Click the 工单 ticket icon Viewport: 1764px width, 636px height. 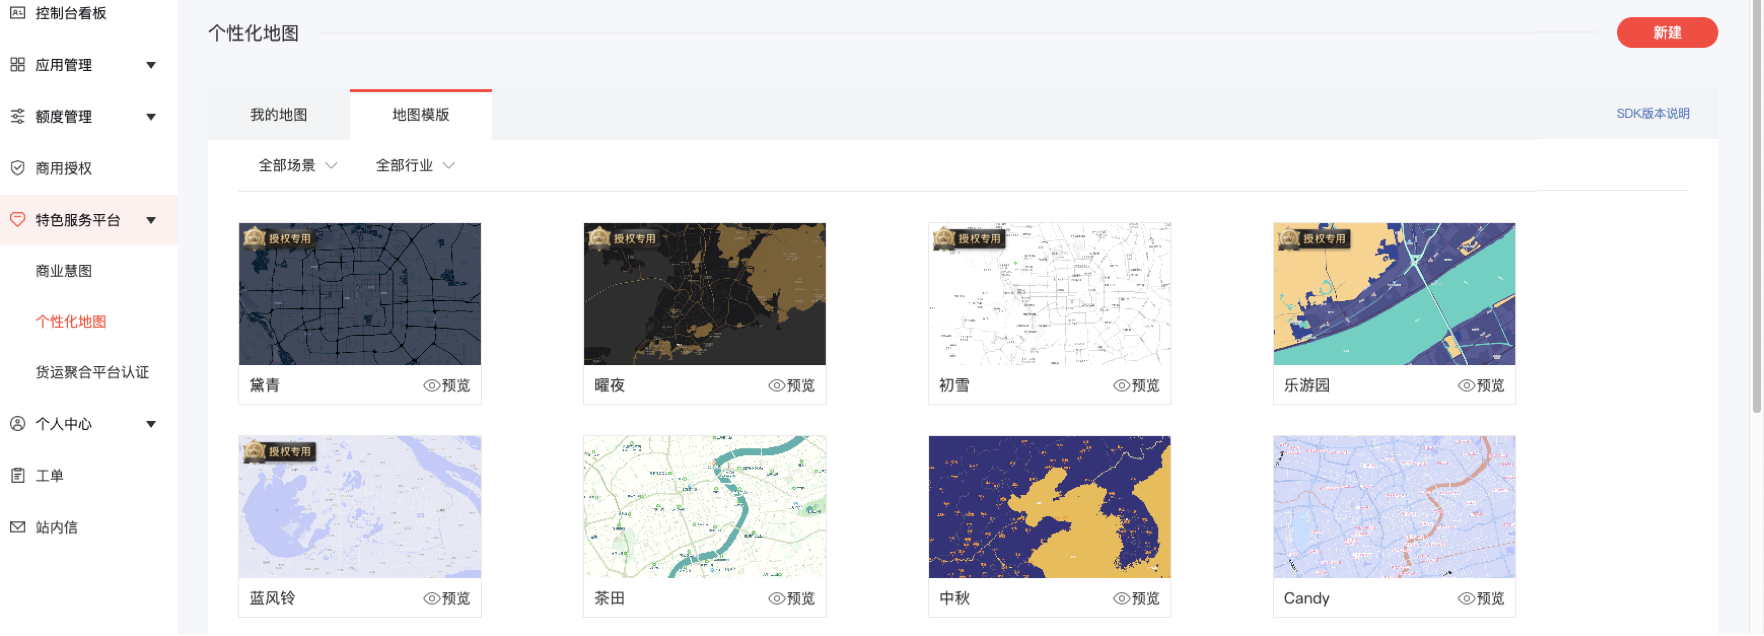tap(17, 476)
